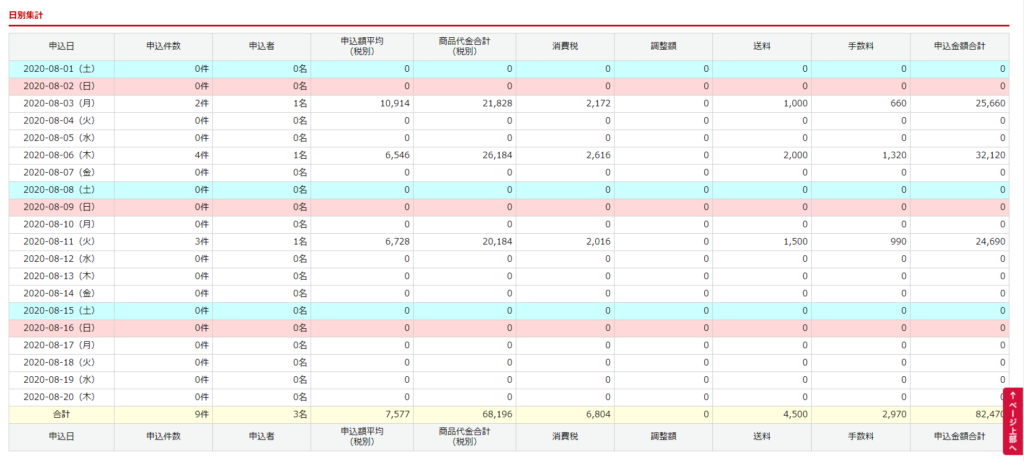This screenshot has width=1024, height=461.
Task: Click the top 申込日 column header
Action: pyautogui.click(x=61, y=47)
